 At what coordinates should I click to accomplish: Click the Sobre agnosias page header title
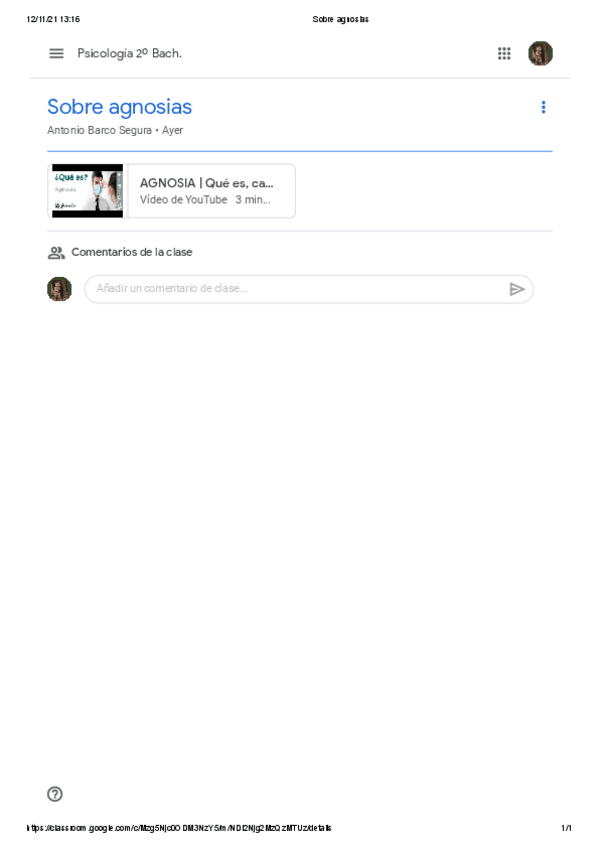(x=341, y=19)
